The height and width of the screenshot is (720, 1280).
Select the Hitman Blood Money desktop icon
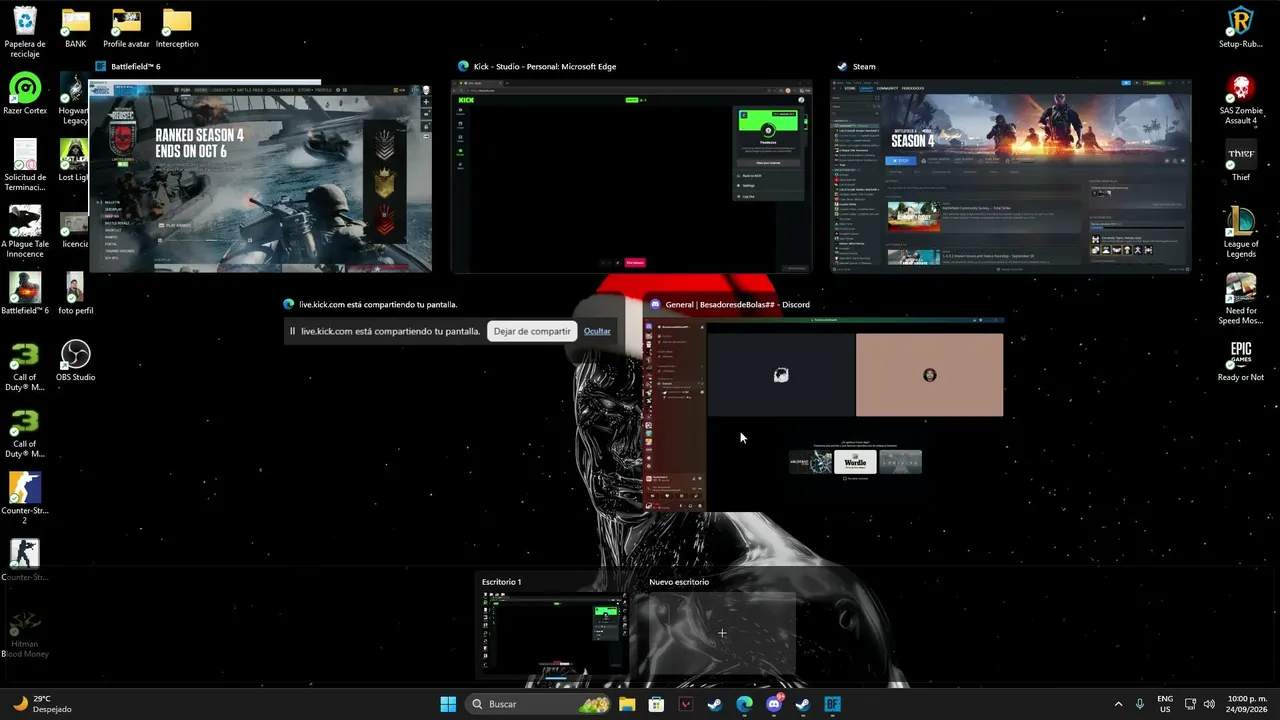(25, 632)
